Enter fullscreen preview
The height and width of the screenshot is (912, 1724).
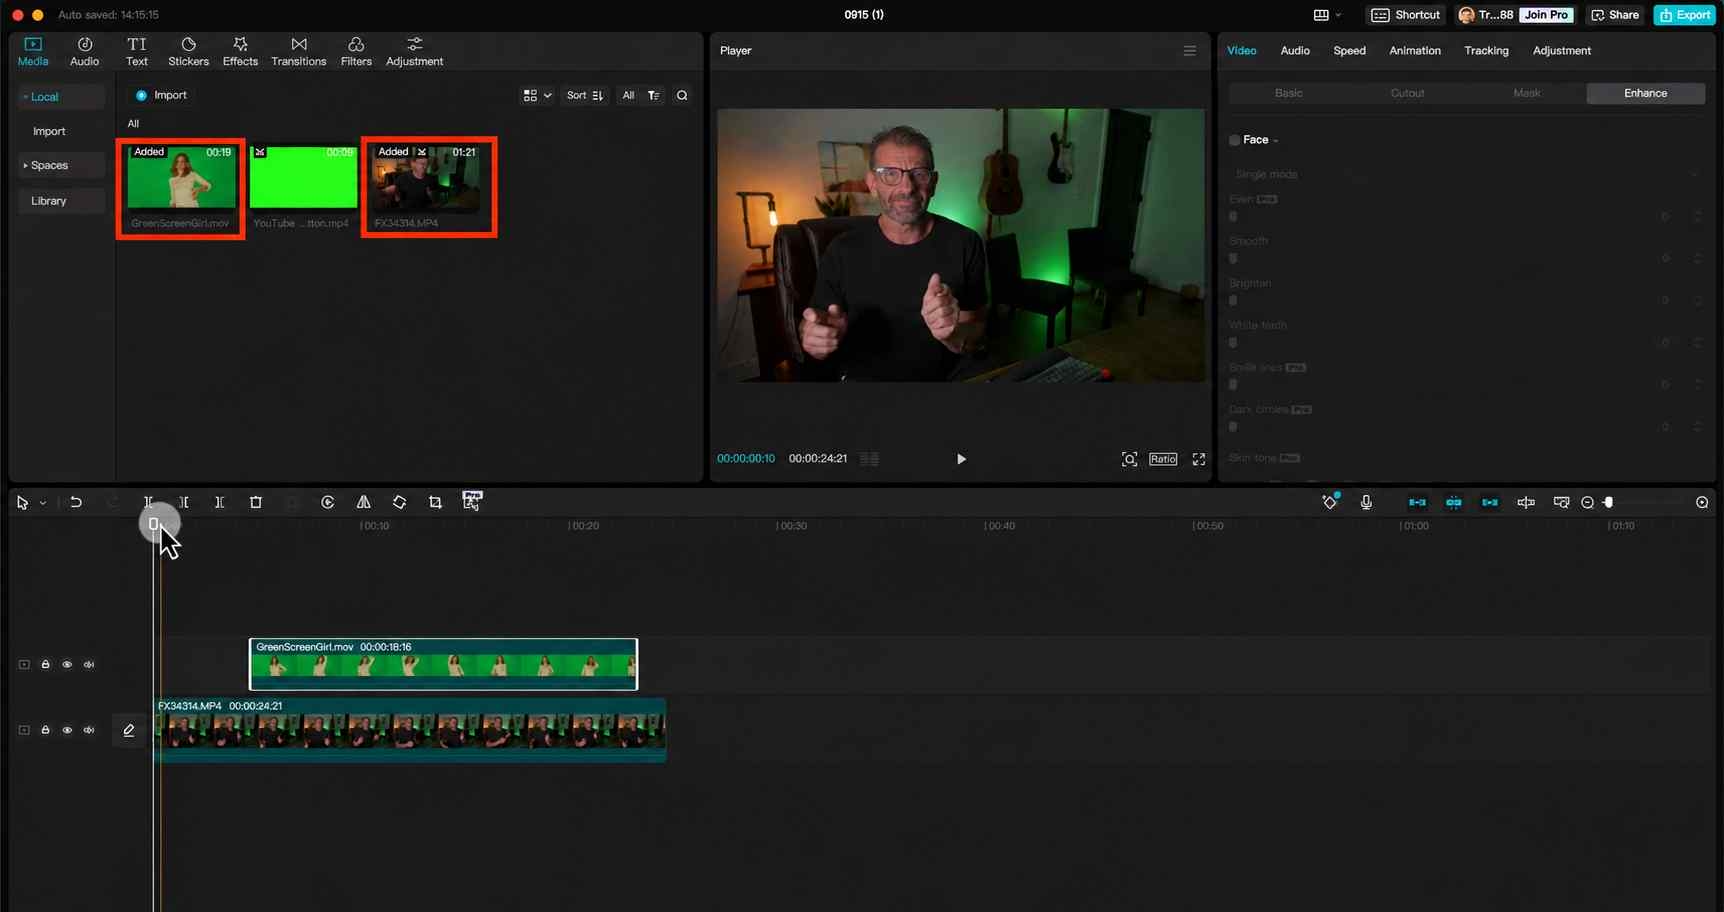1199,459
